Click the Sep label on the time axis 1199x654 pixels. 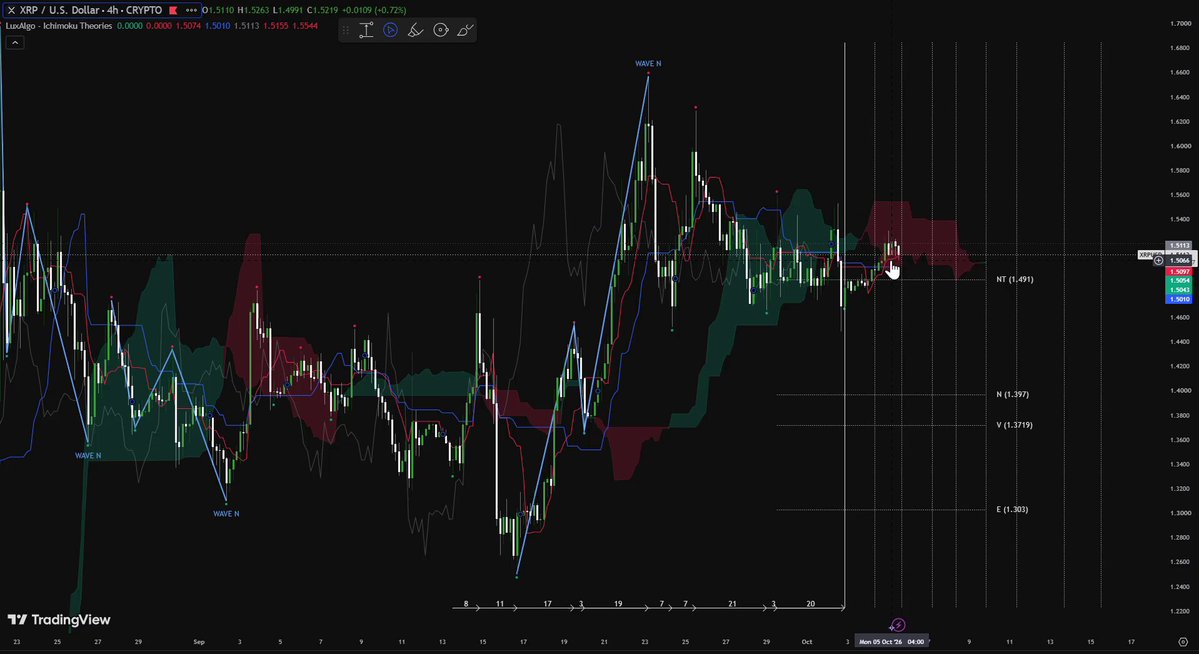pyautogui.click(x=199, y=642)
